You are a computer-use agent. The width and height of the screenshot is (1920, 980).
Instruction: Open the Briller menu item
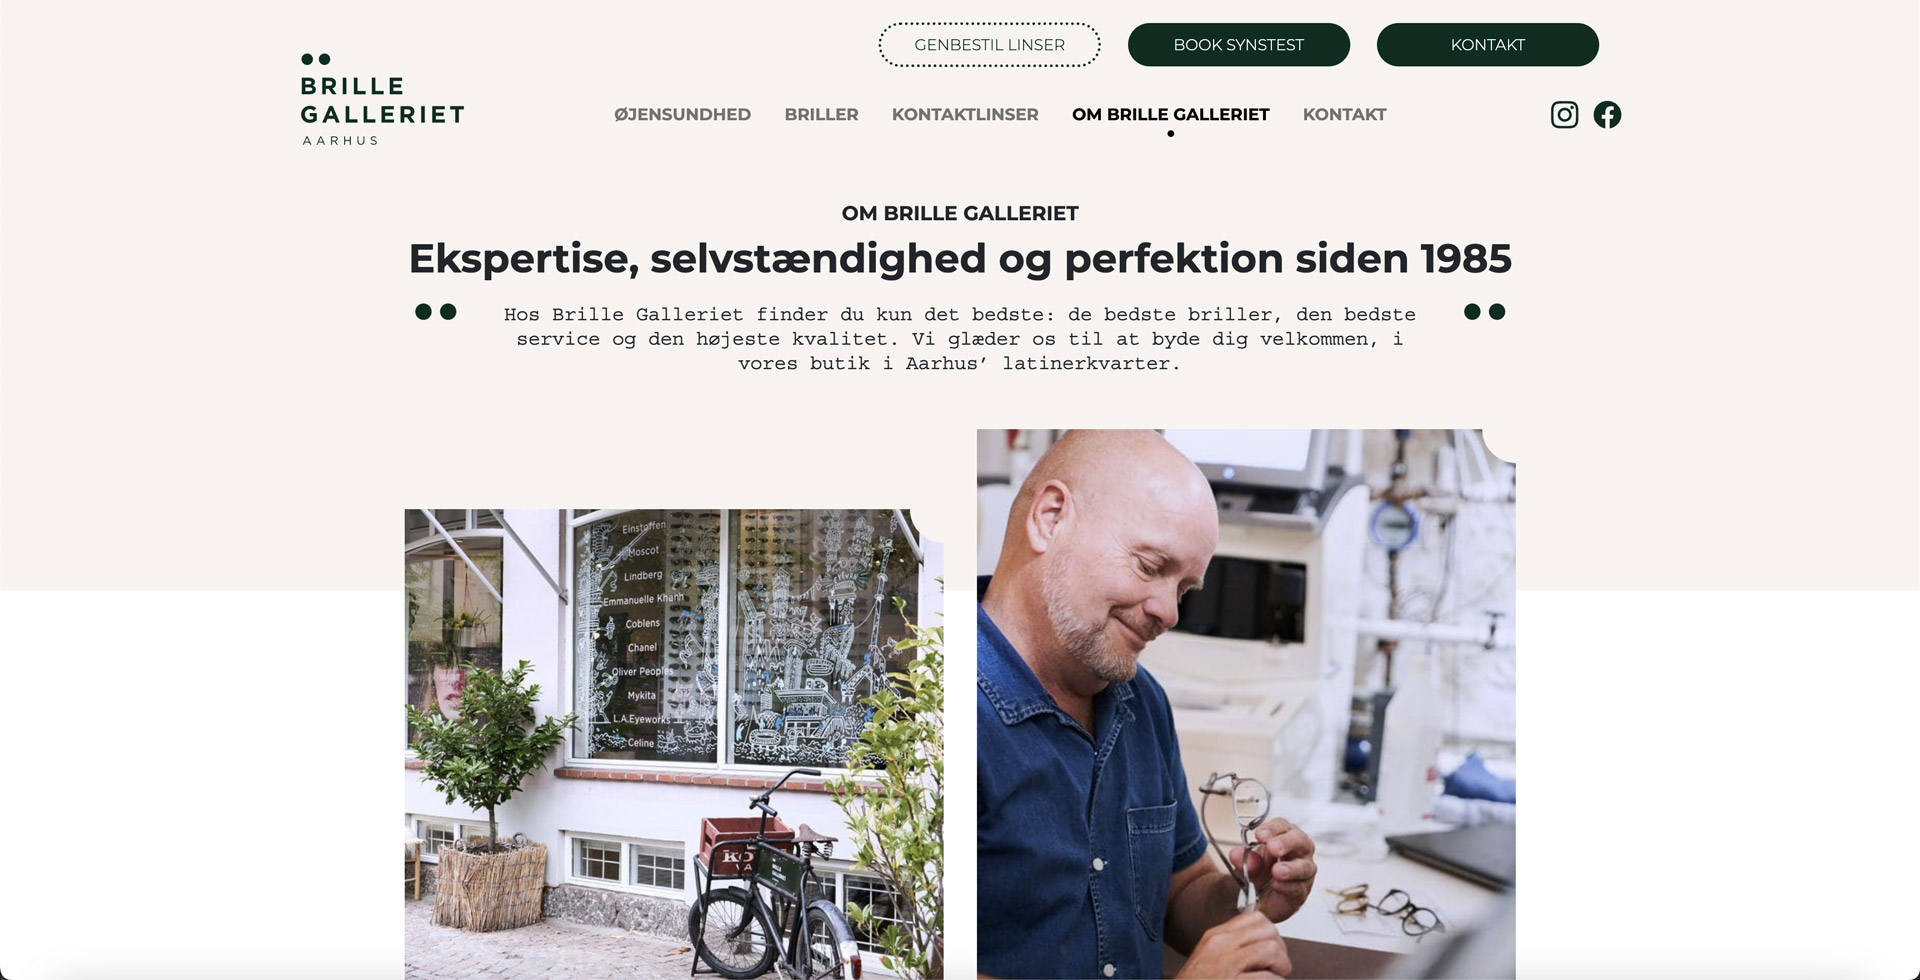tap(821, 115)
